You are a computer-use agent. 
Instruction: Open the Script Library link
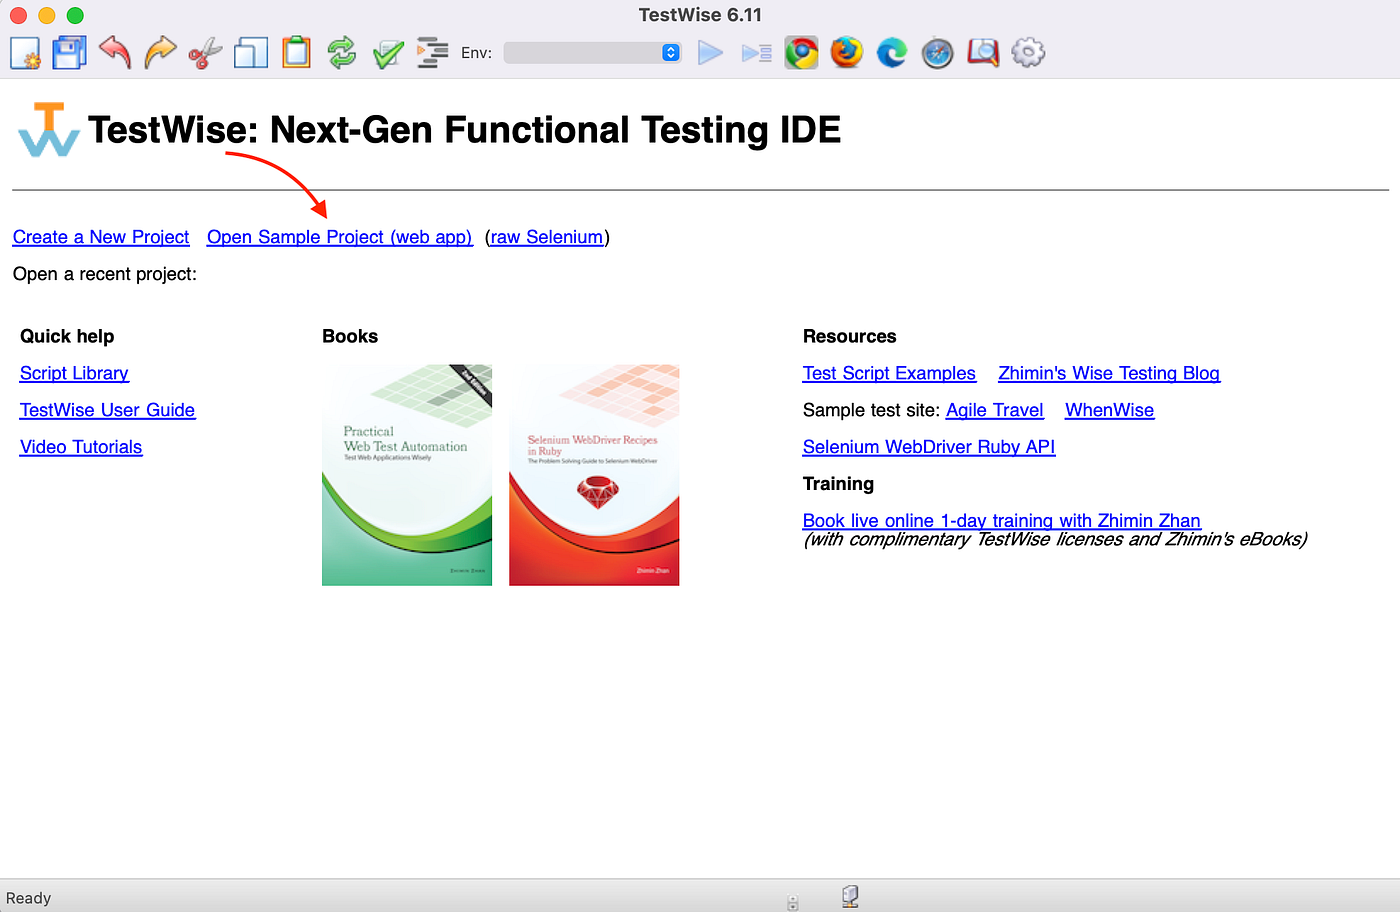click(74, 373)
